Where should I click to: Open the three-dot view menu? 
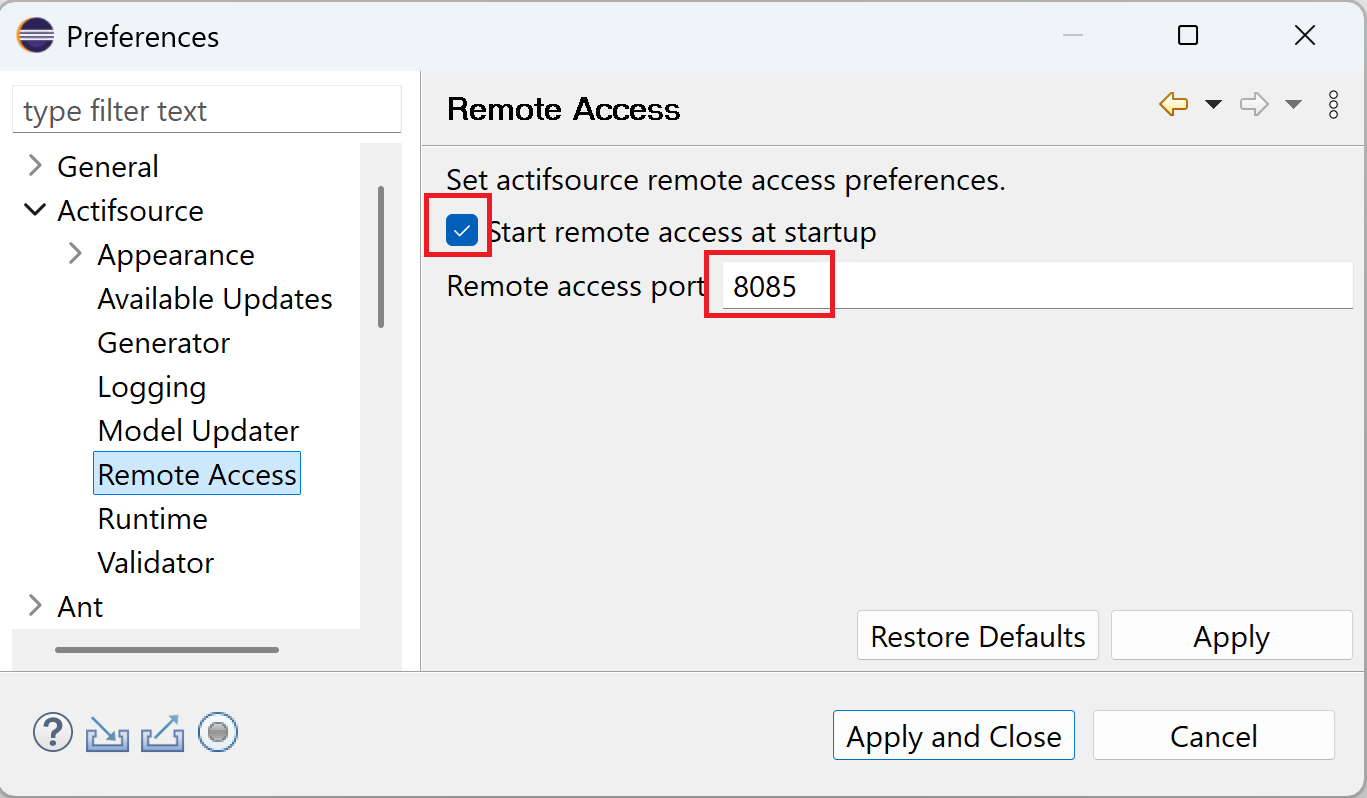pos(1333,104)
